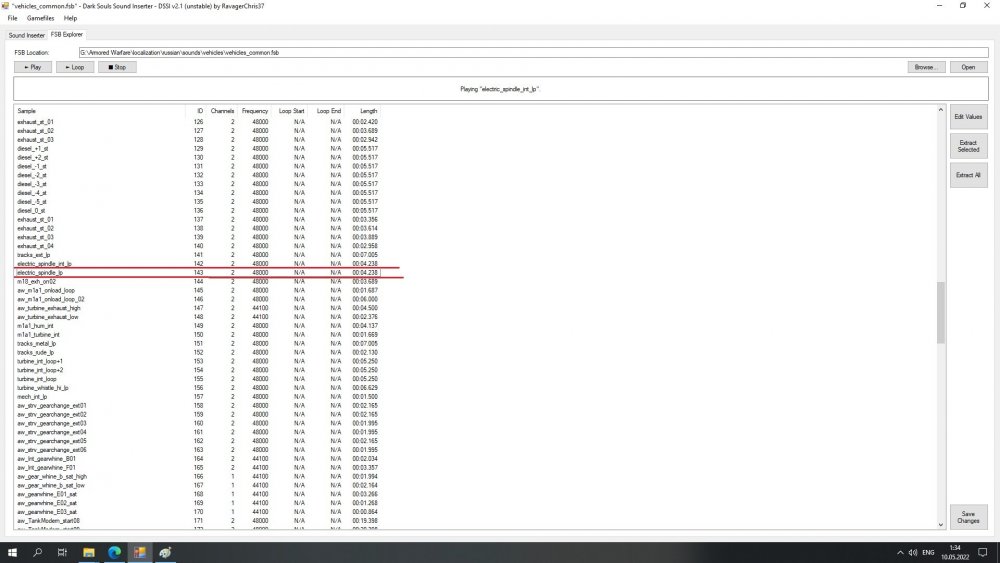Open the Windows Start menu
The height and width of the screenshot is (563, 1000).
(x=13, y=552)
